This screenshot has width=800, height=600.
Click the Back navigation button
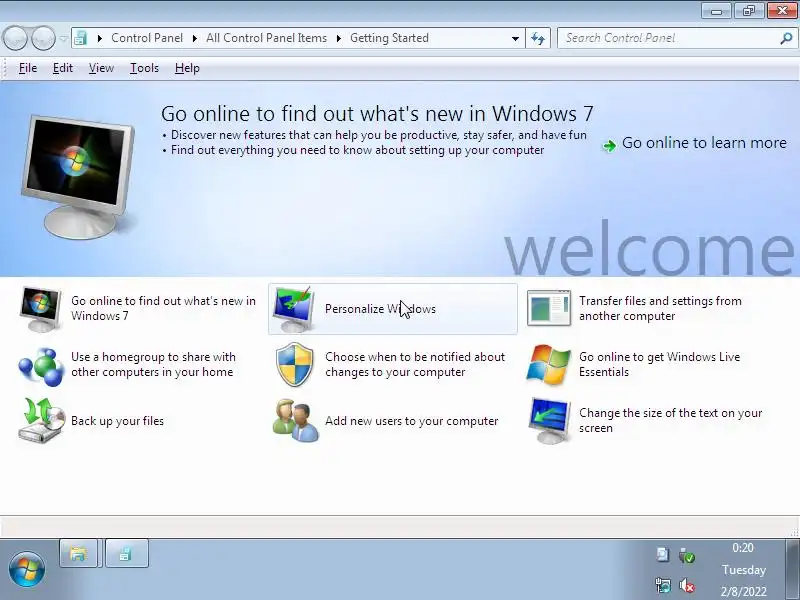[x=15, y=38]
